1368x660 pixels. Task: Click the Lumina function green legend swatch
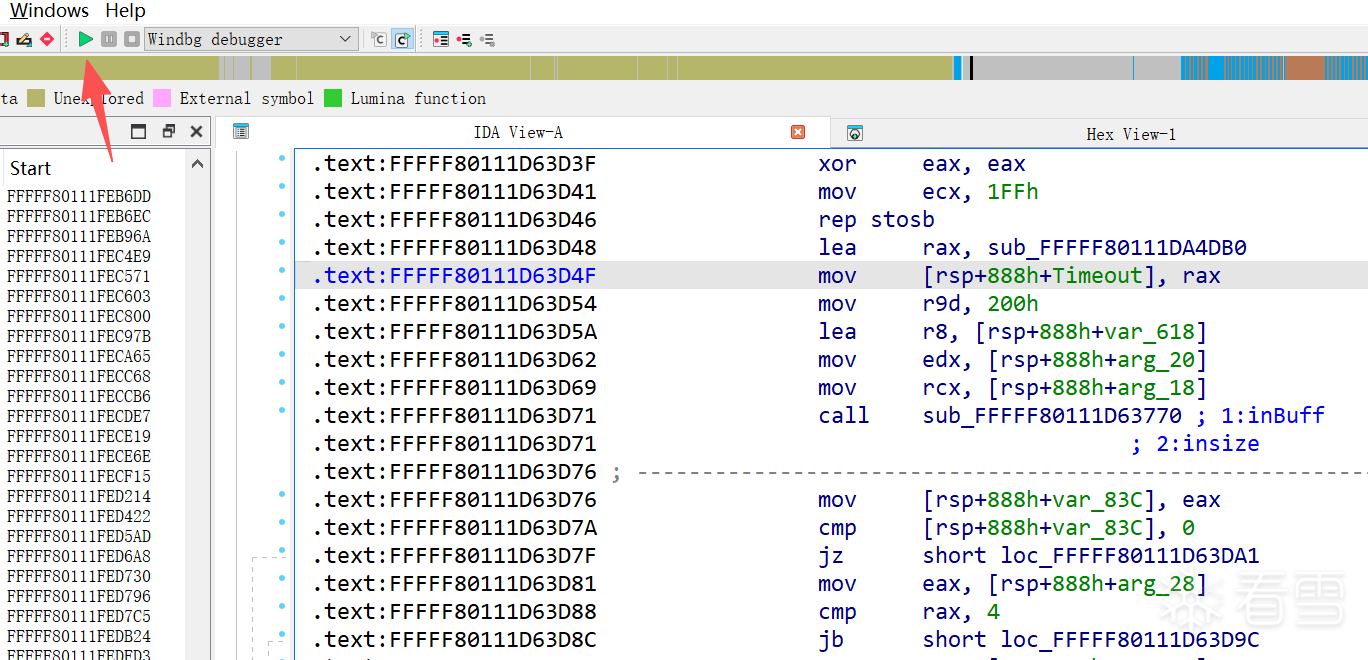333,98
